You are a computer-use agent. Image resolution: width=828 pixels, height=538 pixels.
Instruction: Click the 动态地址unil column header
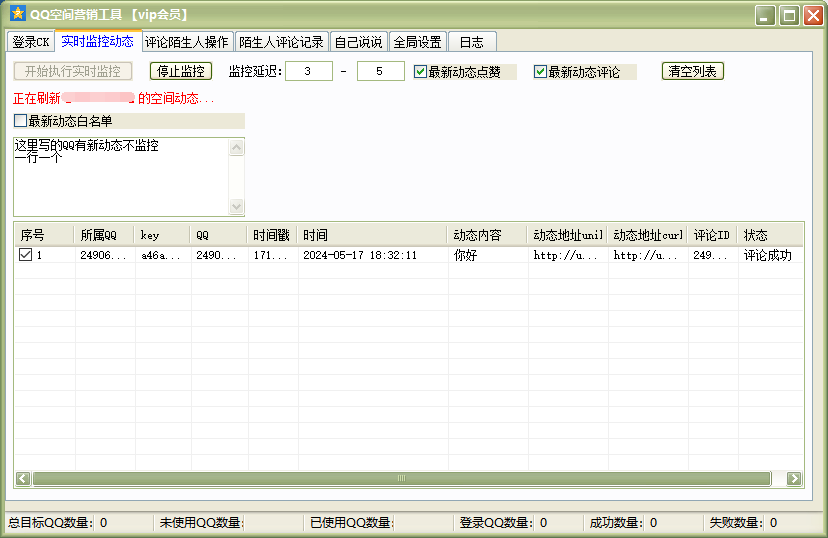[x=568, y=235]
